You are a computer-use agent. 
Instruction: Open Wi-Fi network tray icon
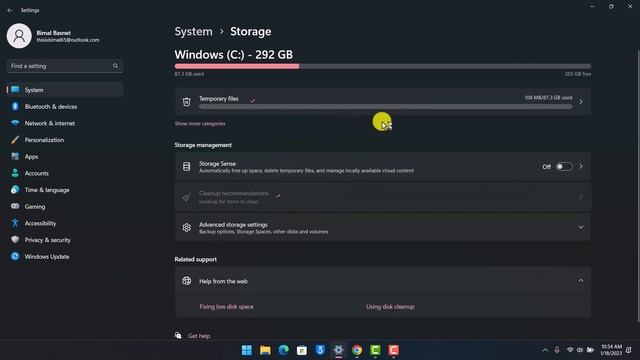pos(570,350)
